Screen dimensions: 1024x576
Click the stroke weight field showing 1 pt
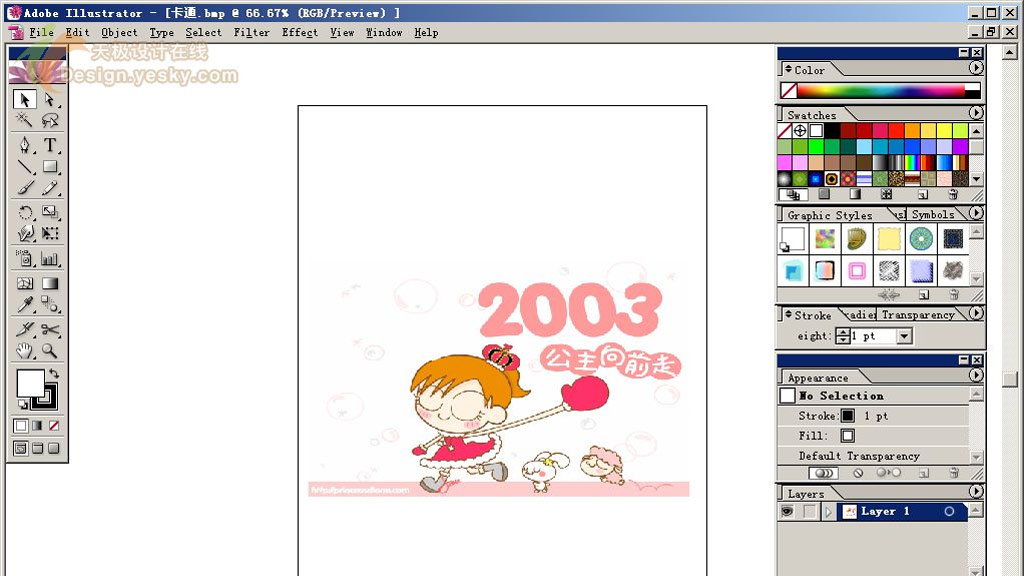tap(874, 336)
